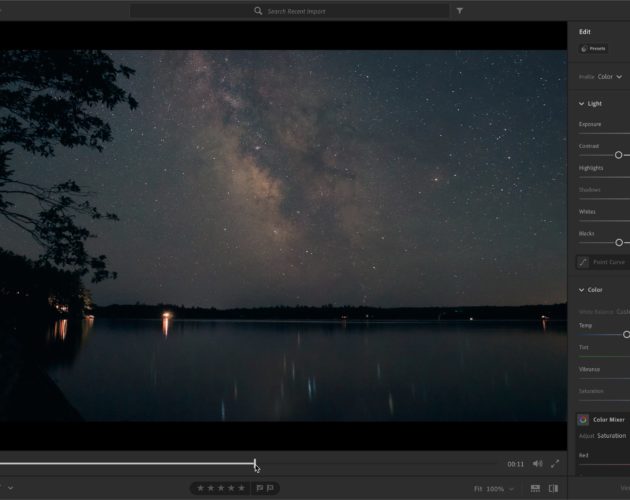The height and width of the screenshot is (500, 630).
Task: Open the Adjust Saturation dropdown
Action: (611, 436)
